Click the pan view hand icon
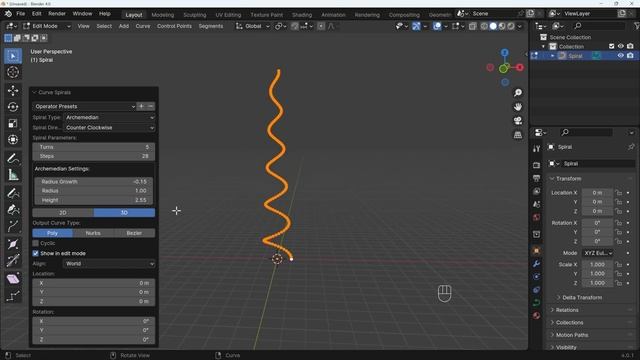This screenshot has height=360, width=640. click(518, 107)
